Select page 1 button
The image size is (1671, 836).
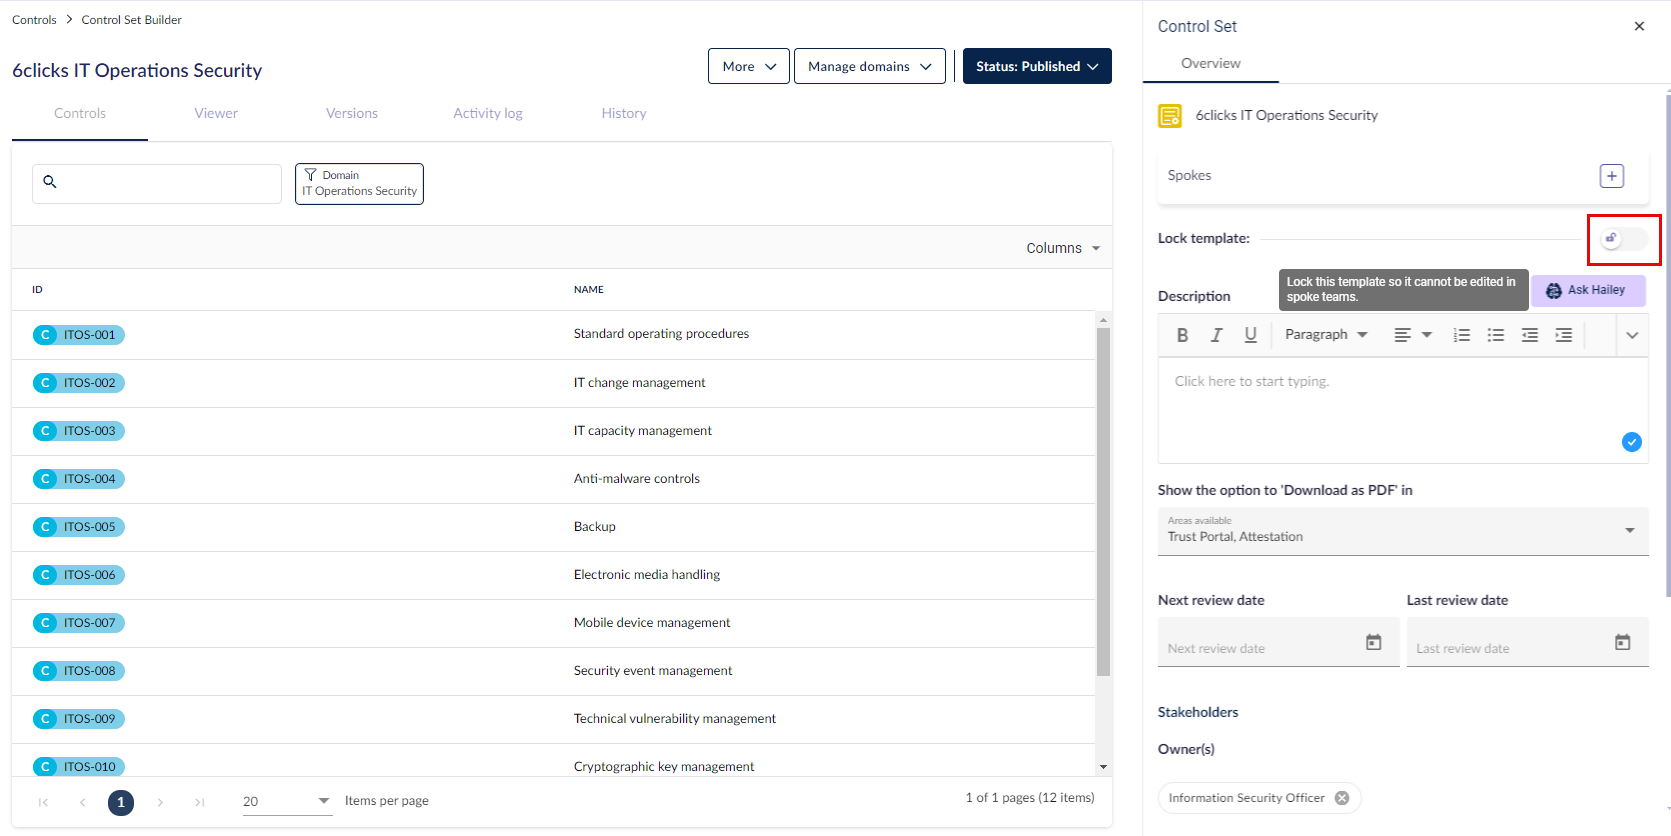(121, 802)
